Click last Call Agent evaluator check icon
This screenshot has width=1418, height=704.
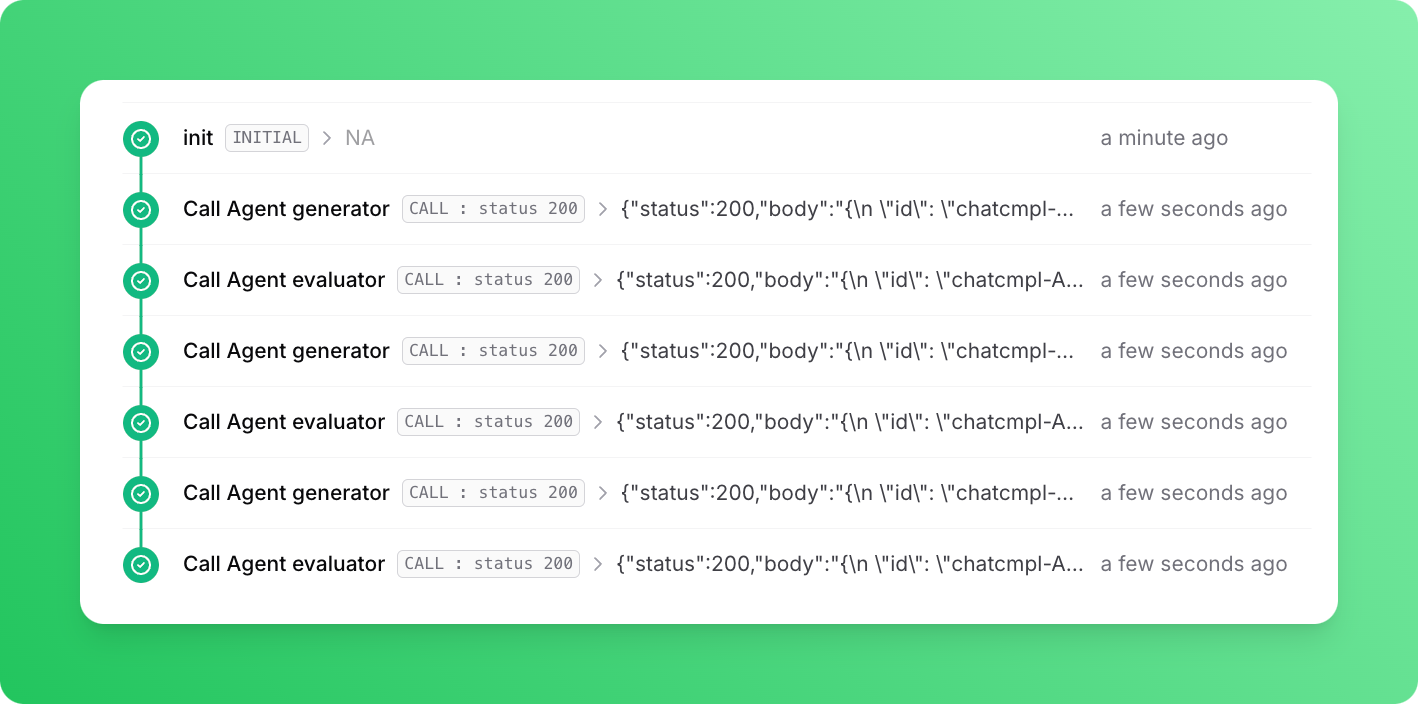pyautogui.click(x=141, y=564)
